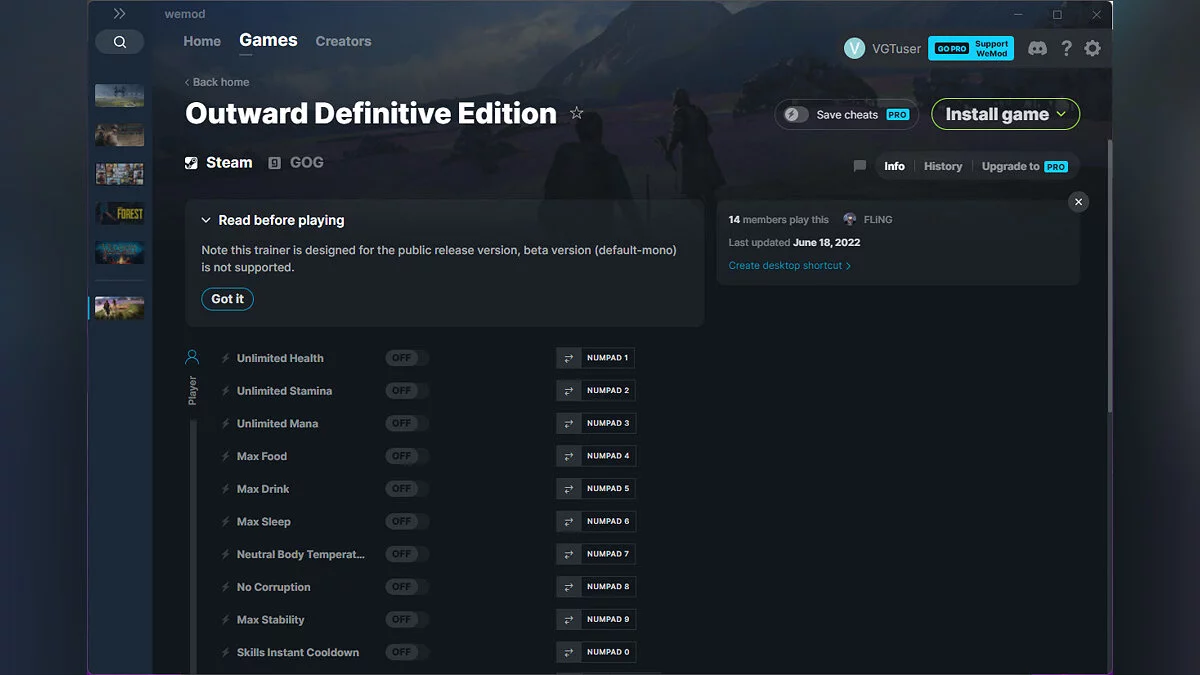
Task: Open the sidebar search
Action: point(119,42)
